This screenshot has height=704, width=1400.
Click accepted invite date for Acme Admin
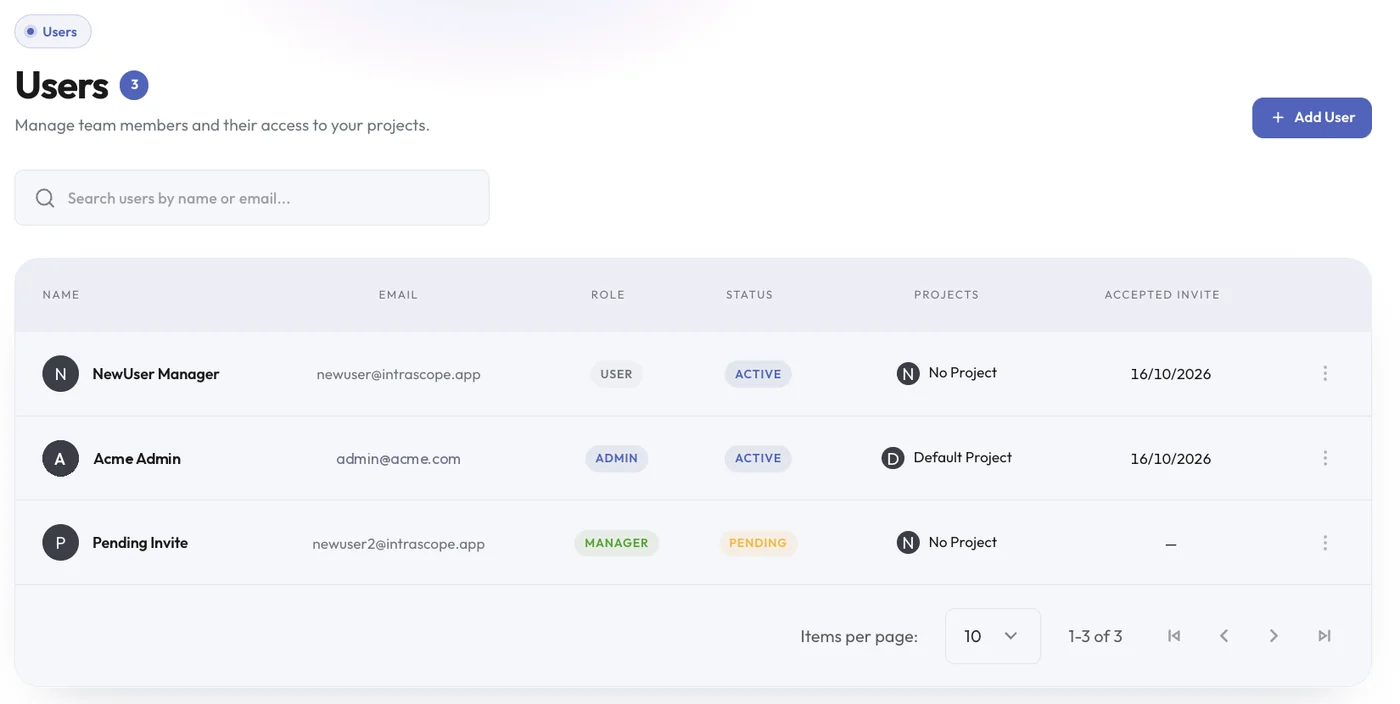click(x=1171, y=459)
